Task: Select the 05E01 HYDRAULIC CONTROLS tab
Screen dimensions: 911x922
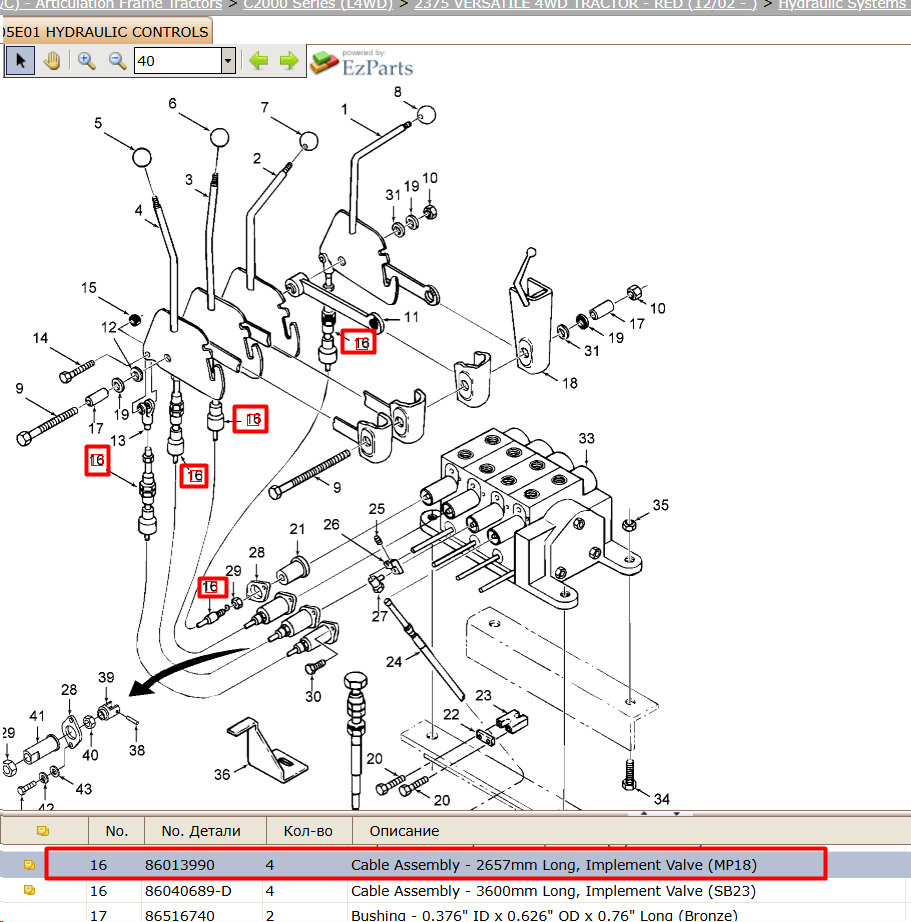Action: [106, 32]
